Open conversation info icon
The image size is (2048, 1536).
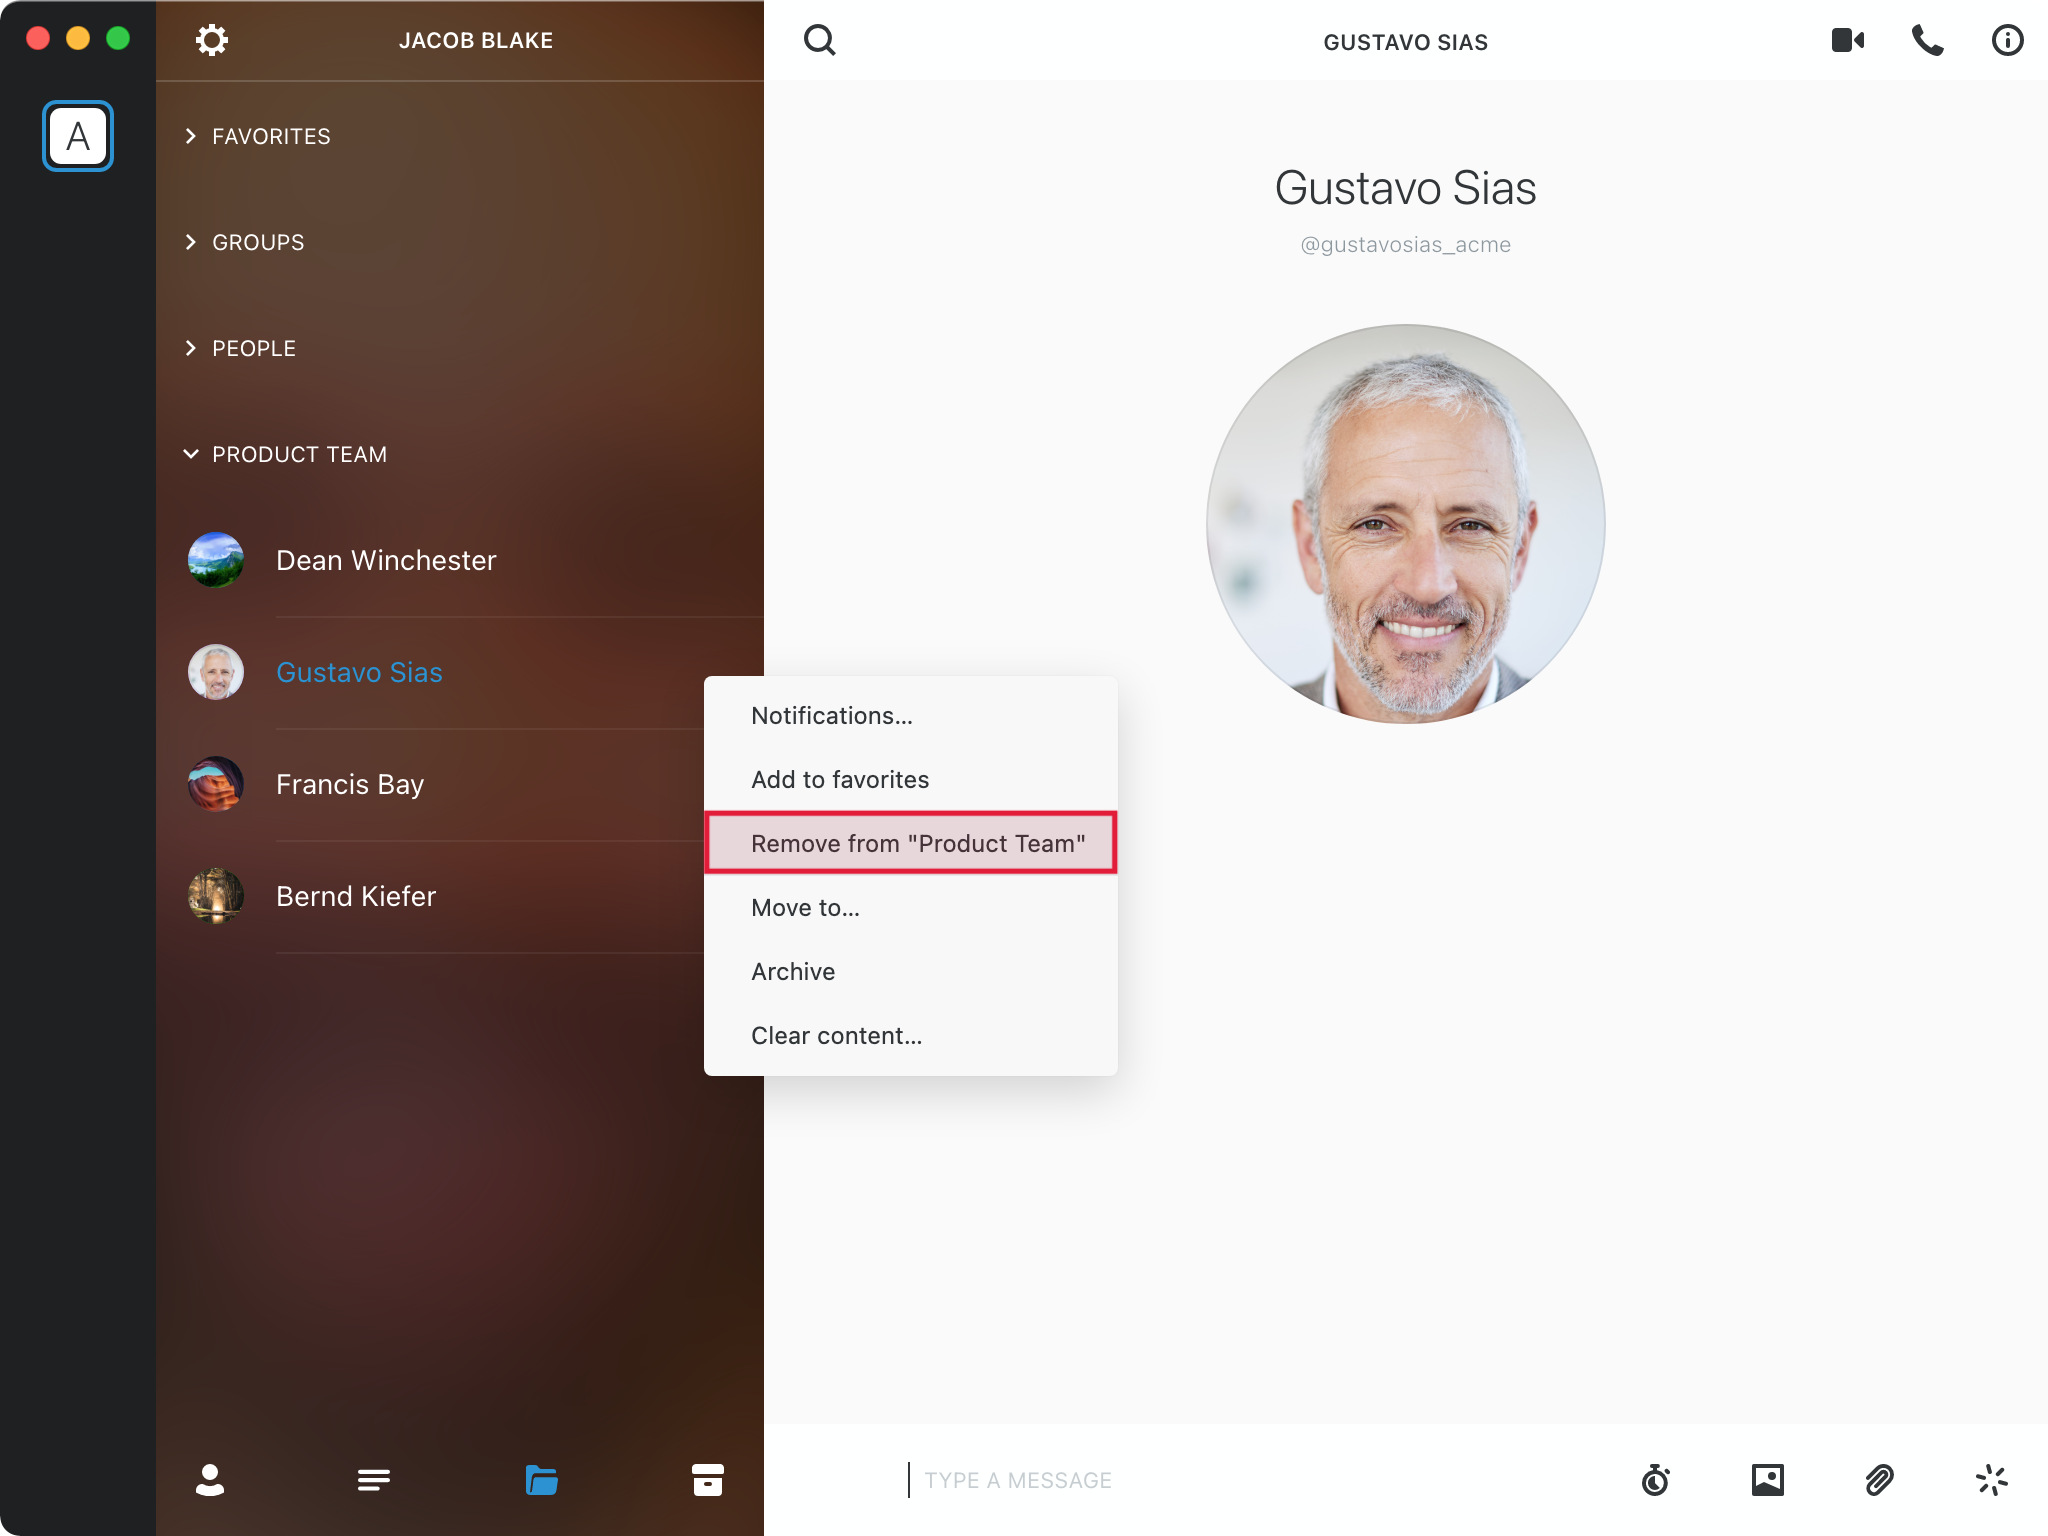(x=2007, y=40)
